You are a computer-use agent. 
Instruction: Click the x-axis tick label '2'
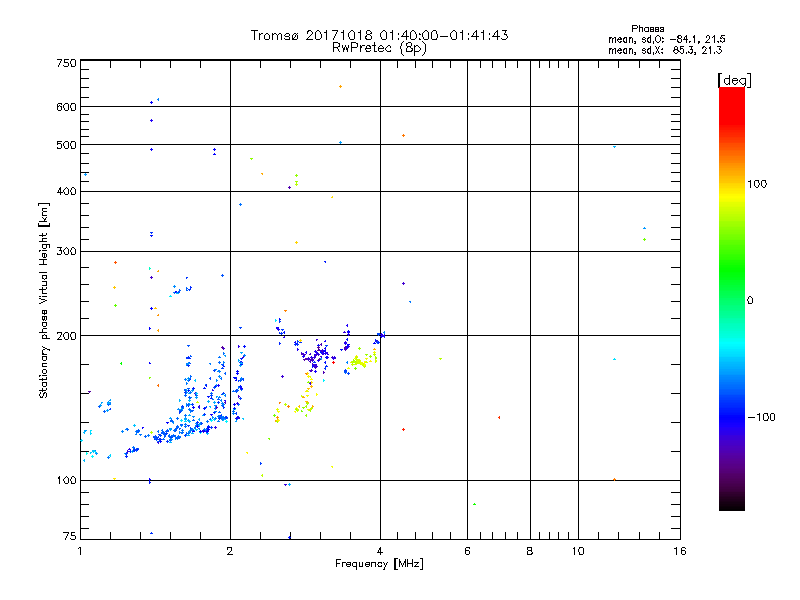tap(230, 551)
